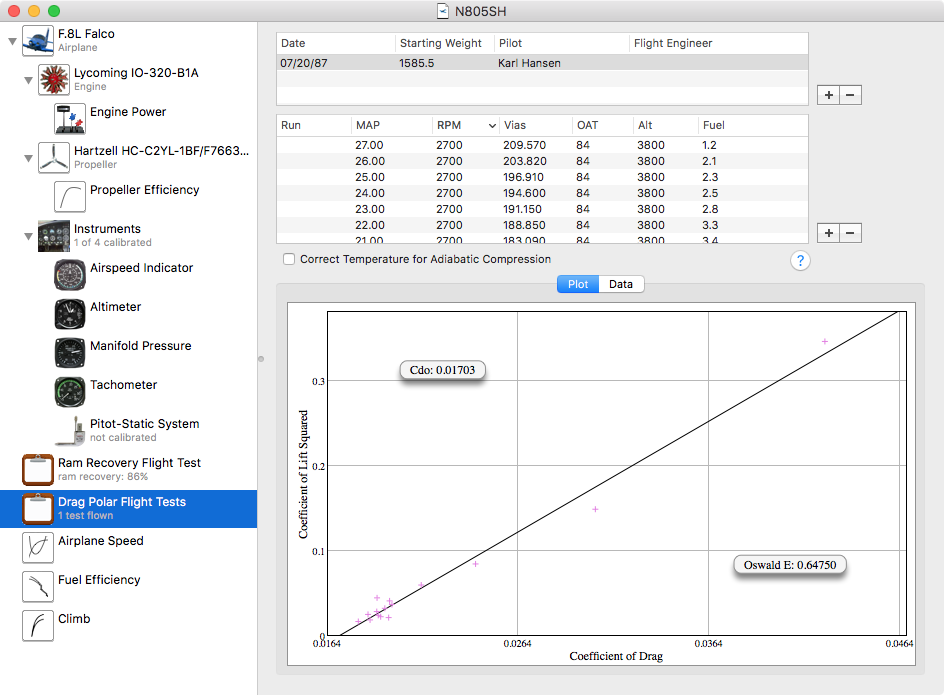Select the Airspeed Indicator gauge icon
944x695 pixels.
70,275
